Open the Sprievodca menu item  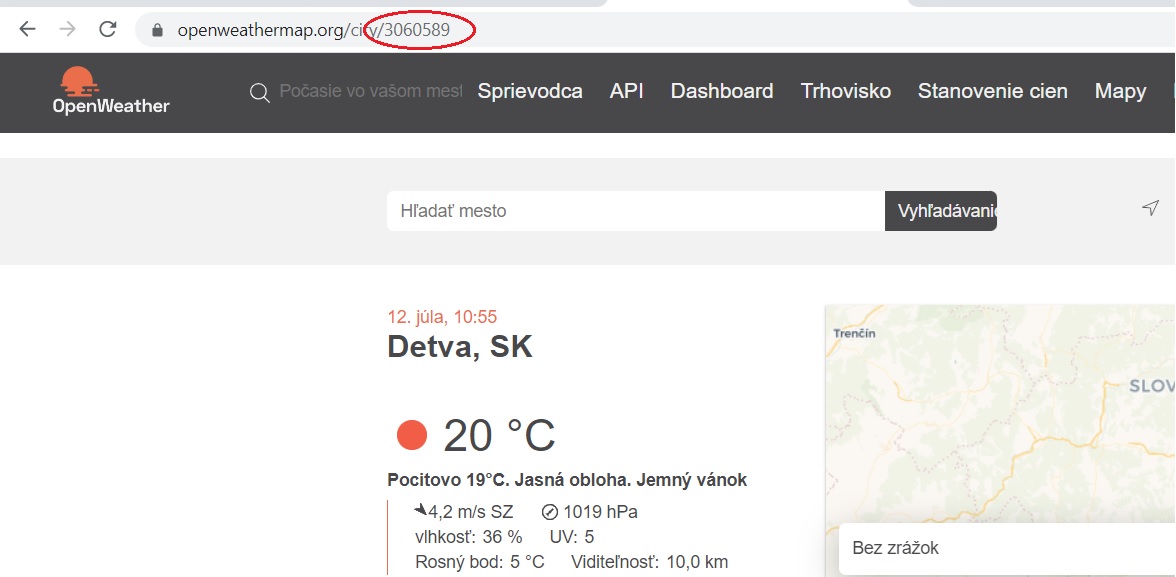coord(530,91)
